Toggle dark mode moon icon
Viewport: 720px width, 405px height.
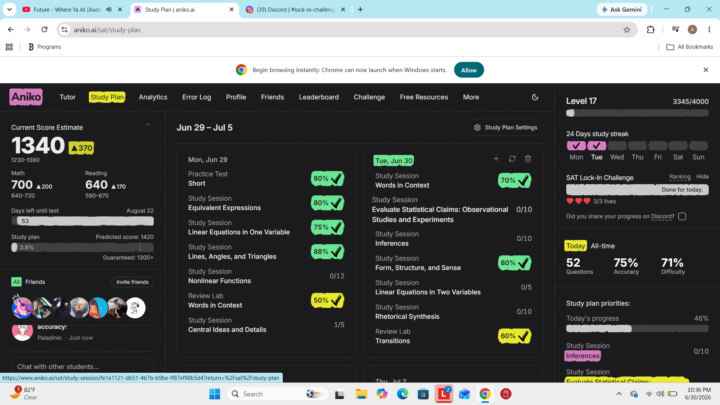[x=535, y=97]
